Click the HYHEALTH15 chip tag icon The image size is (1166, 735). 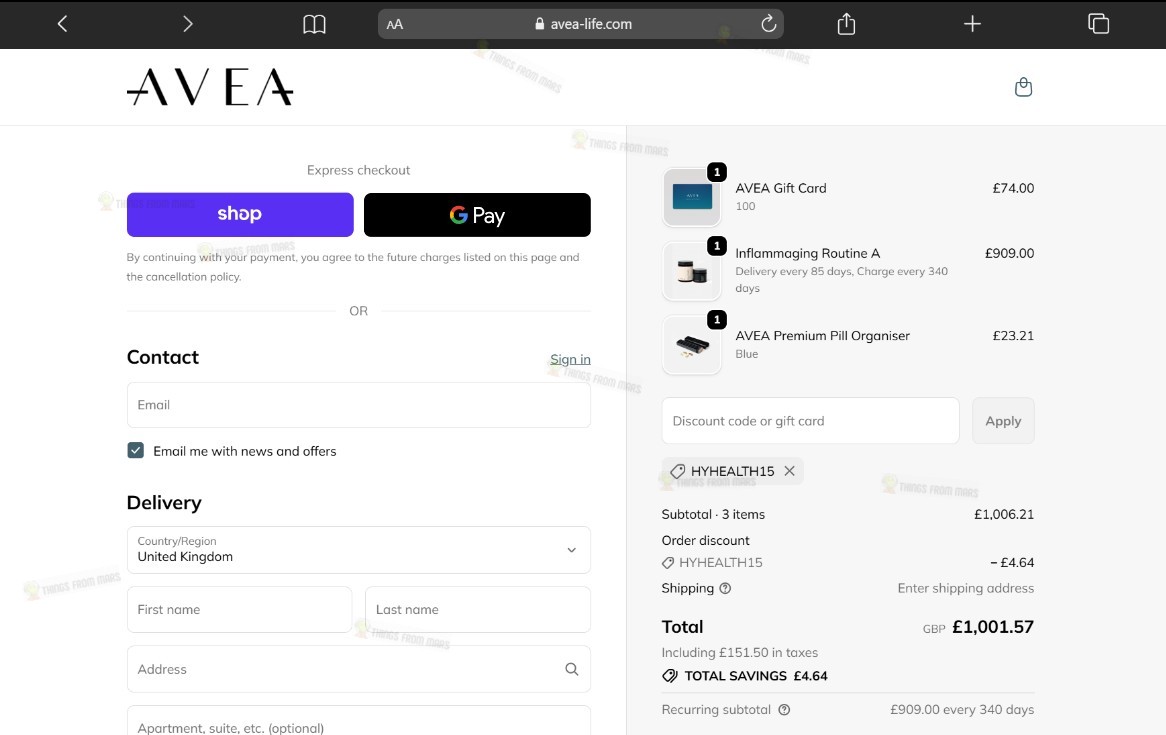click(x=677, y=471)
